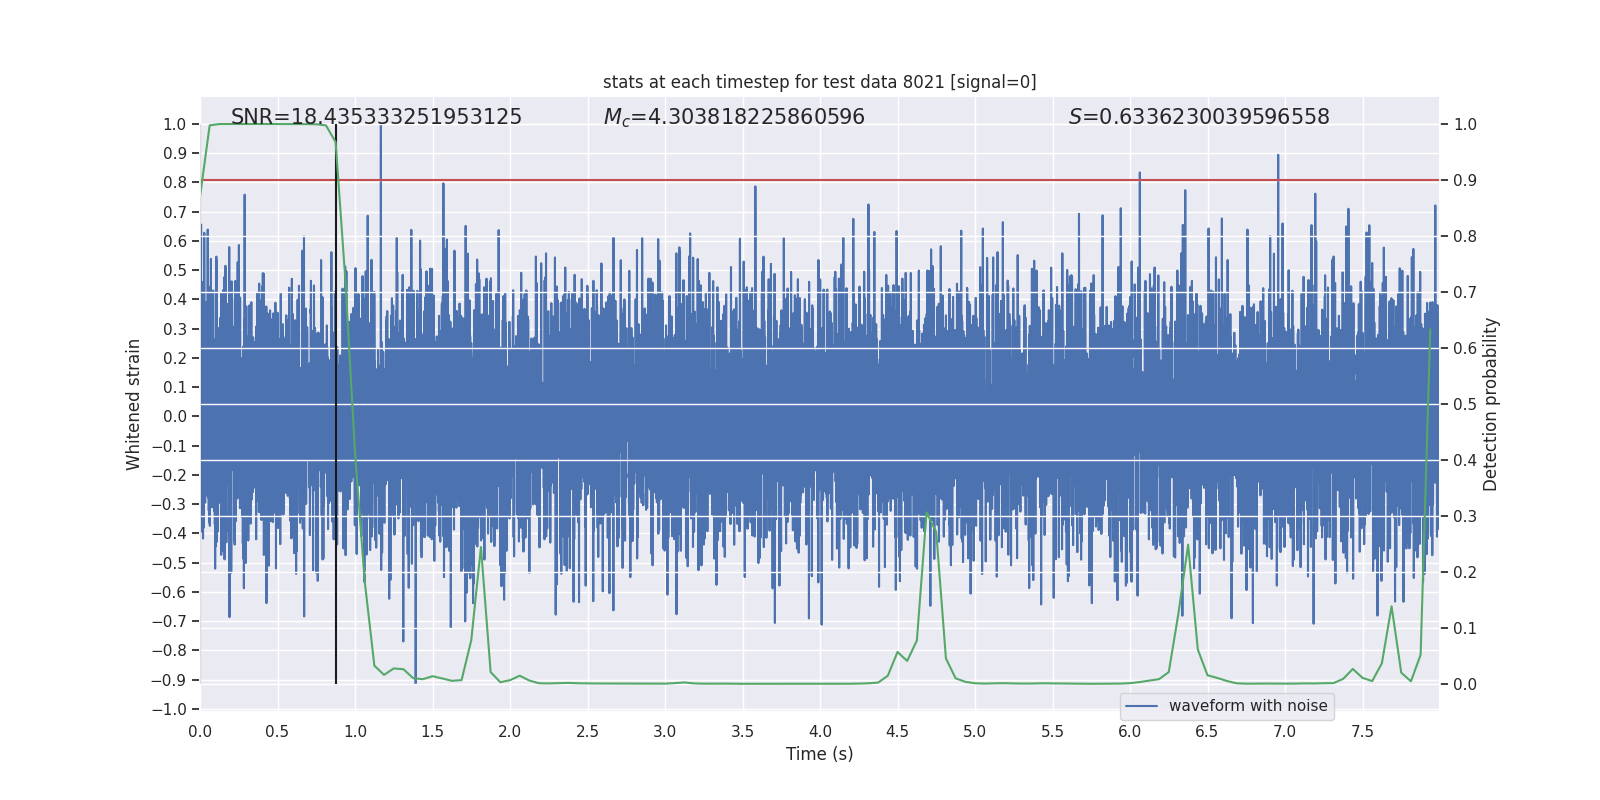Click the green curve peak near 4.7 seconds

[927, 515]
